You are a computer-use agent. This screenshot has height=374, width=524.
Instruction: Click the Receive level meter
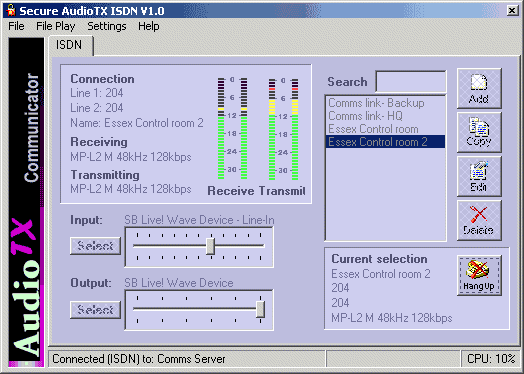233,129
